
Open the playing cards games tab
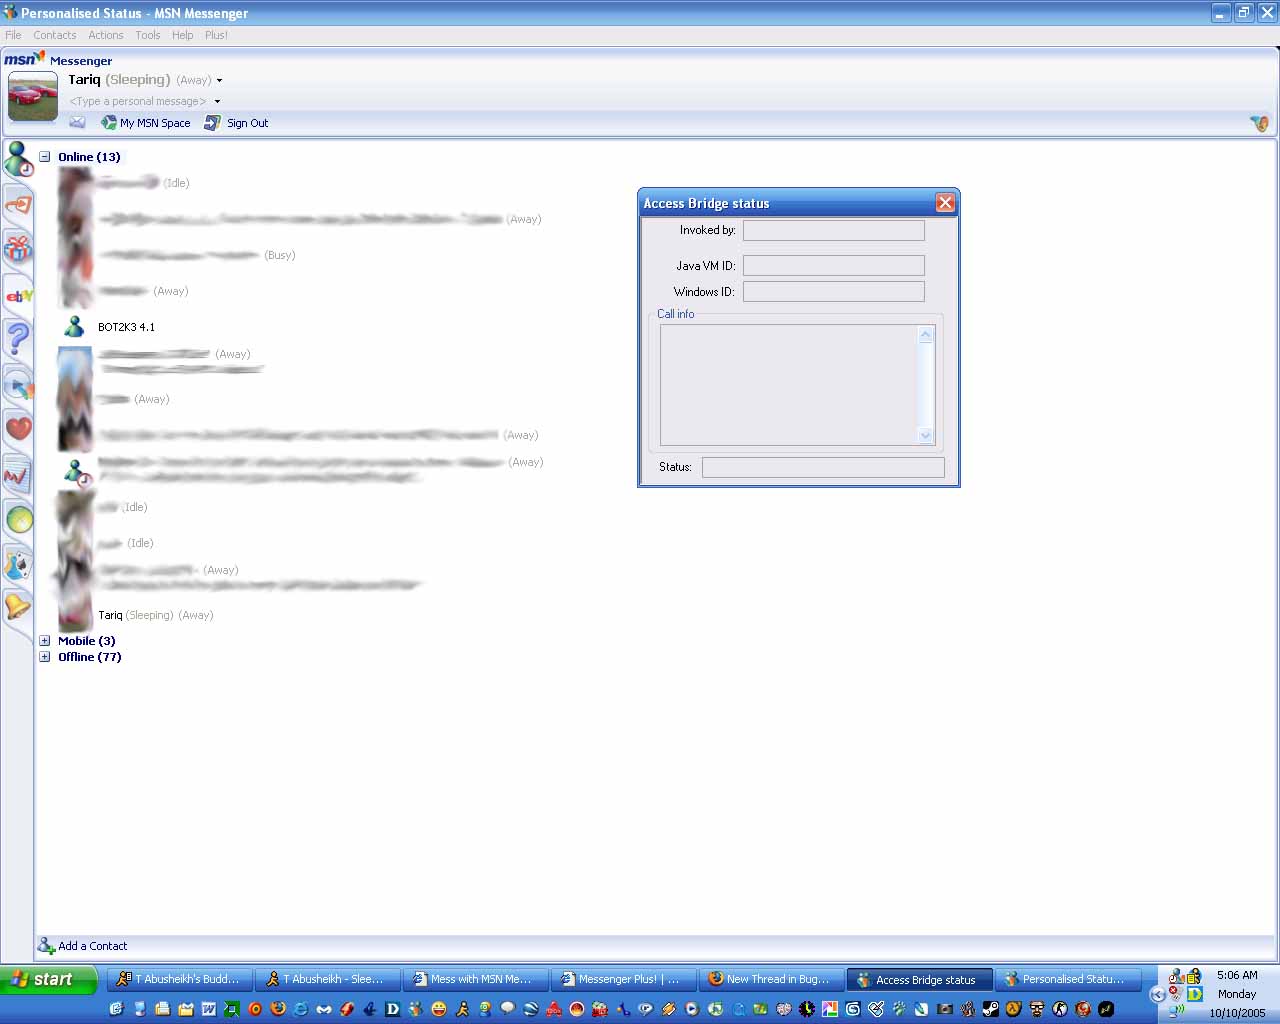pyautogui.click(x=18, y=565)
